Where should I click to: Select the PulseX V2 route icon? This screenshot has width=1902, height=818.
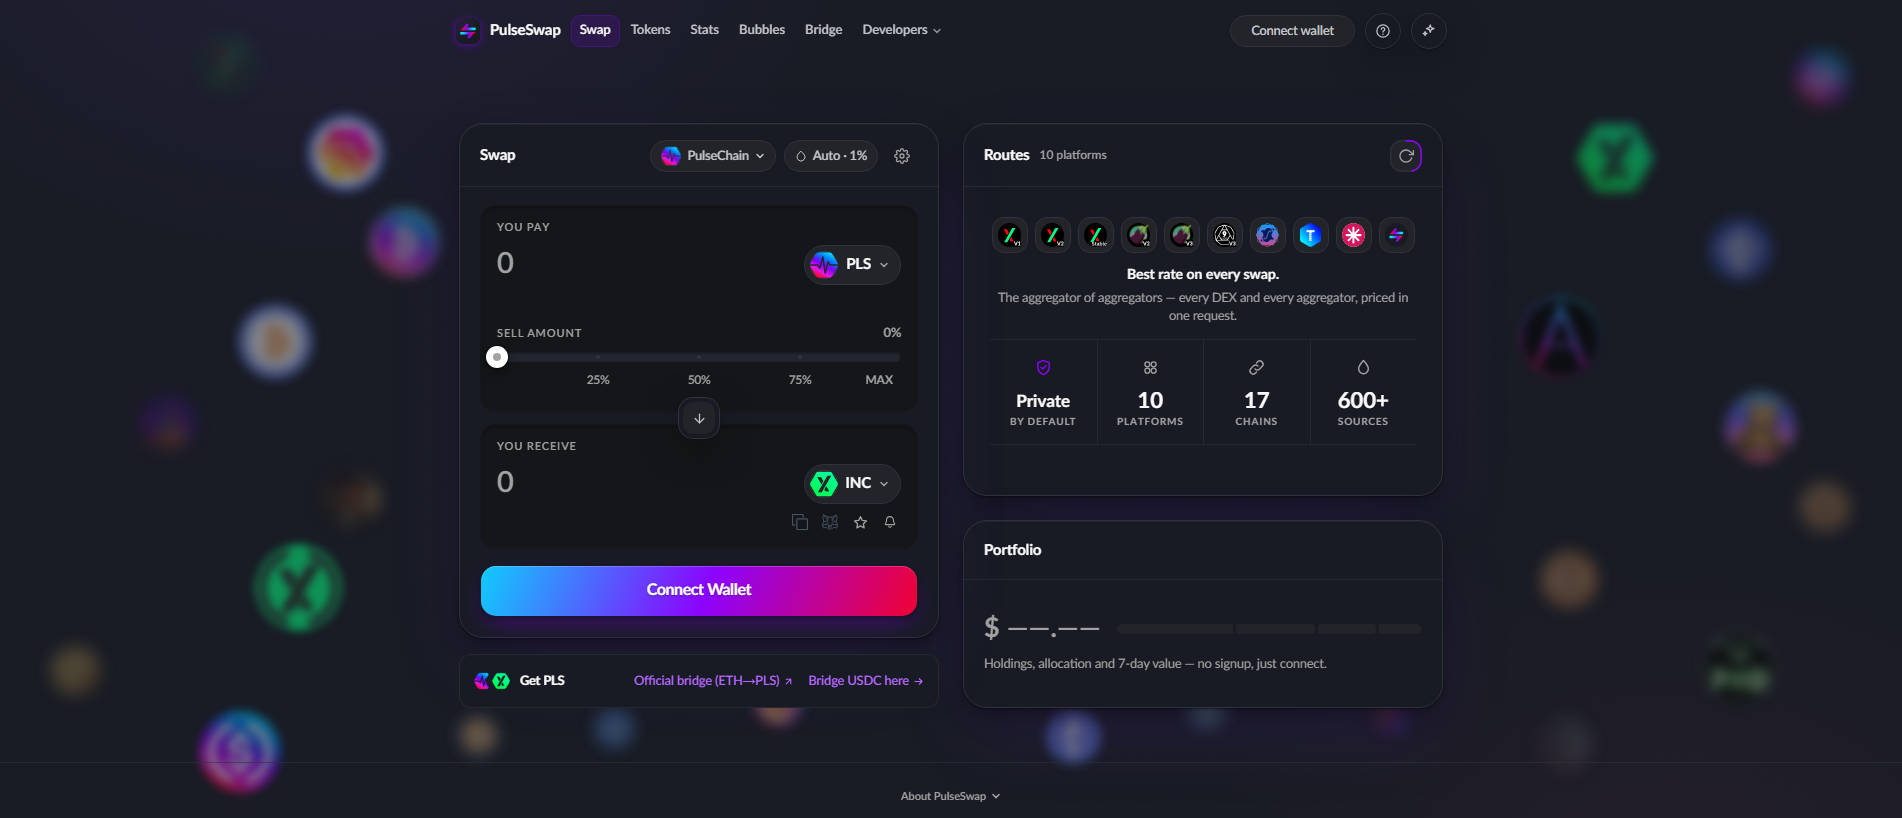1053,235
